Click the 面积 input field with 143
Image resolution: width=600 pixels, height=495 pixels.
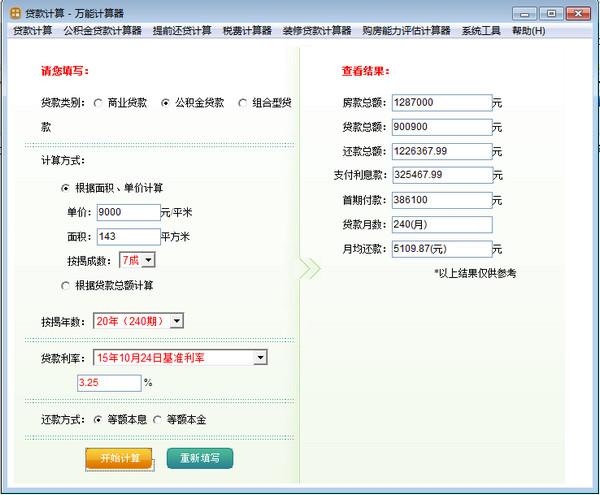129,236
